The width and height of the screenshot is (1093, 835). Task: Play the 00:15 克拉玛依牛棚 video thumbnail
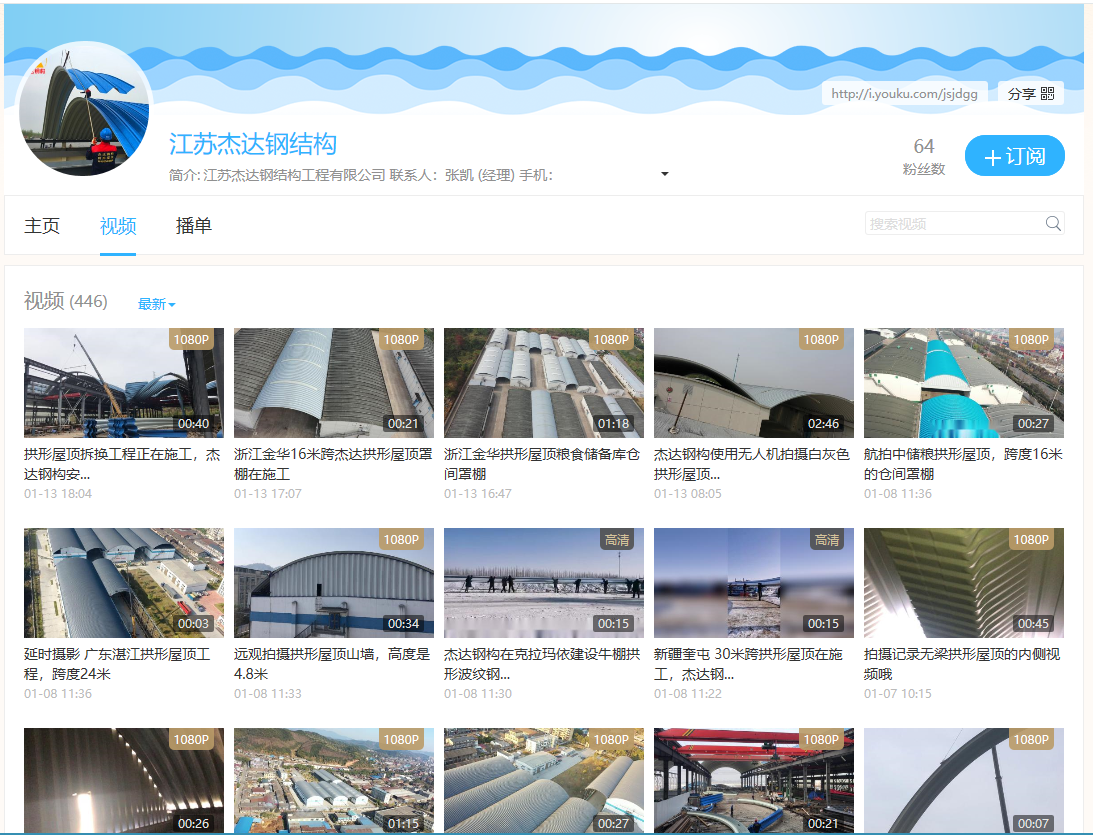click(x=544, y=583)
